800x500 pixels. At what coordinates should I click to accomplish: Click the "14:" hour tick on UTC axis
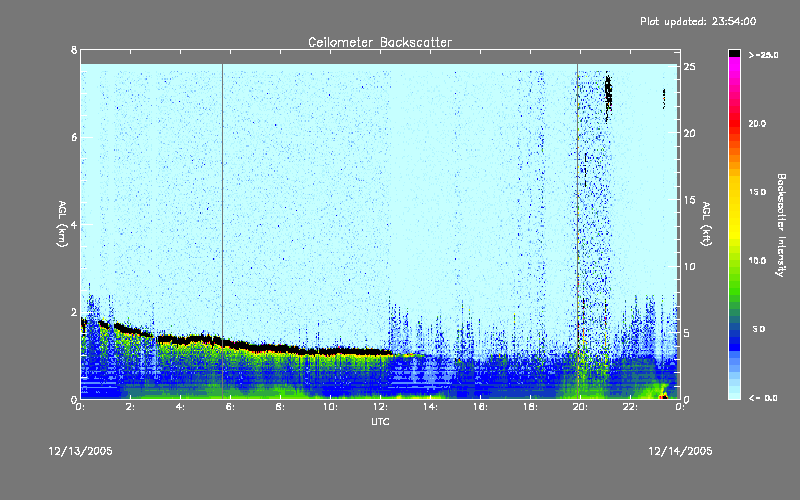[431, 407]
